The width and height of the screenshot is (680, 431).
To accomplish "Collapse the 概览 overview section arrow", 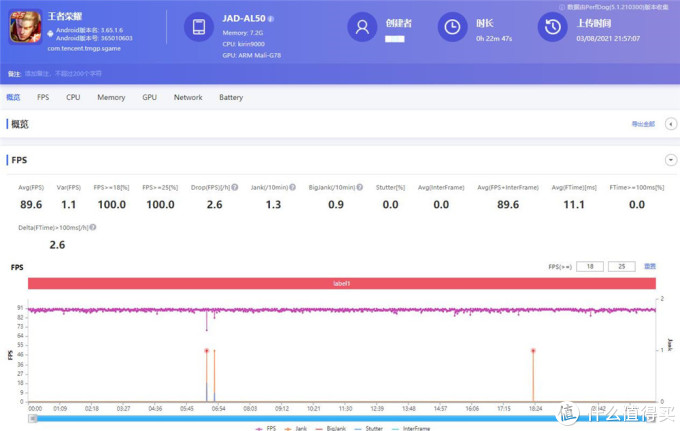I will pyautogui.click(x=670, y=124).
